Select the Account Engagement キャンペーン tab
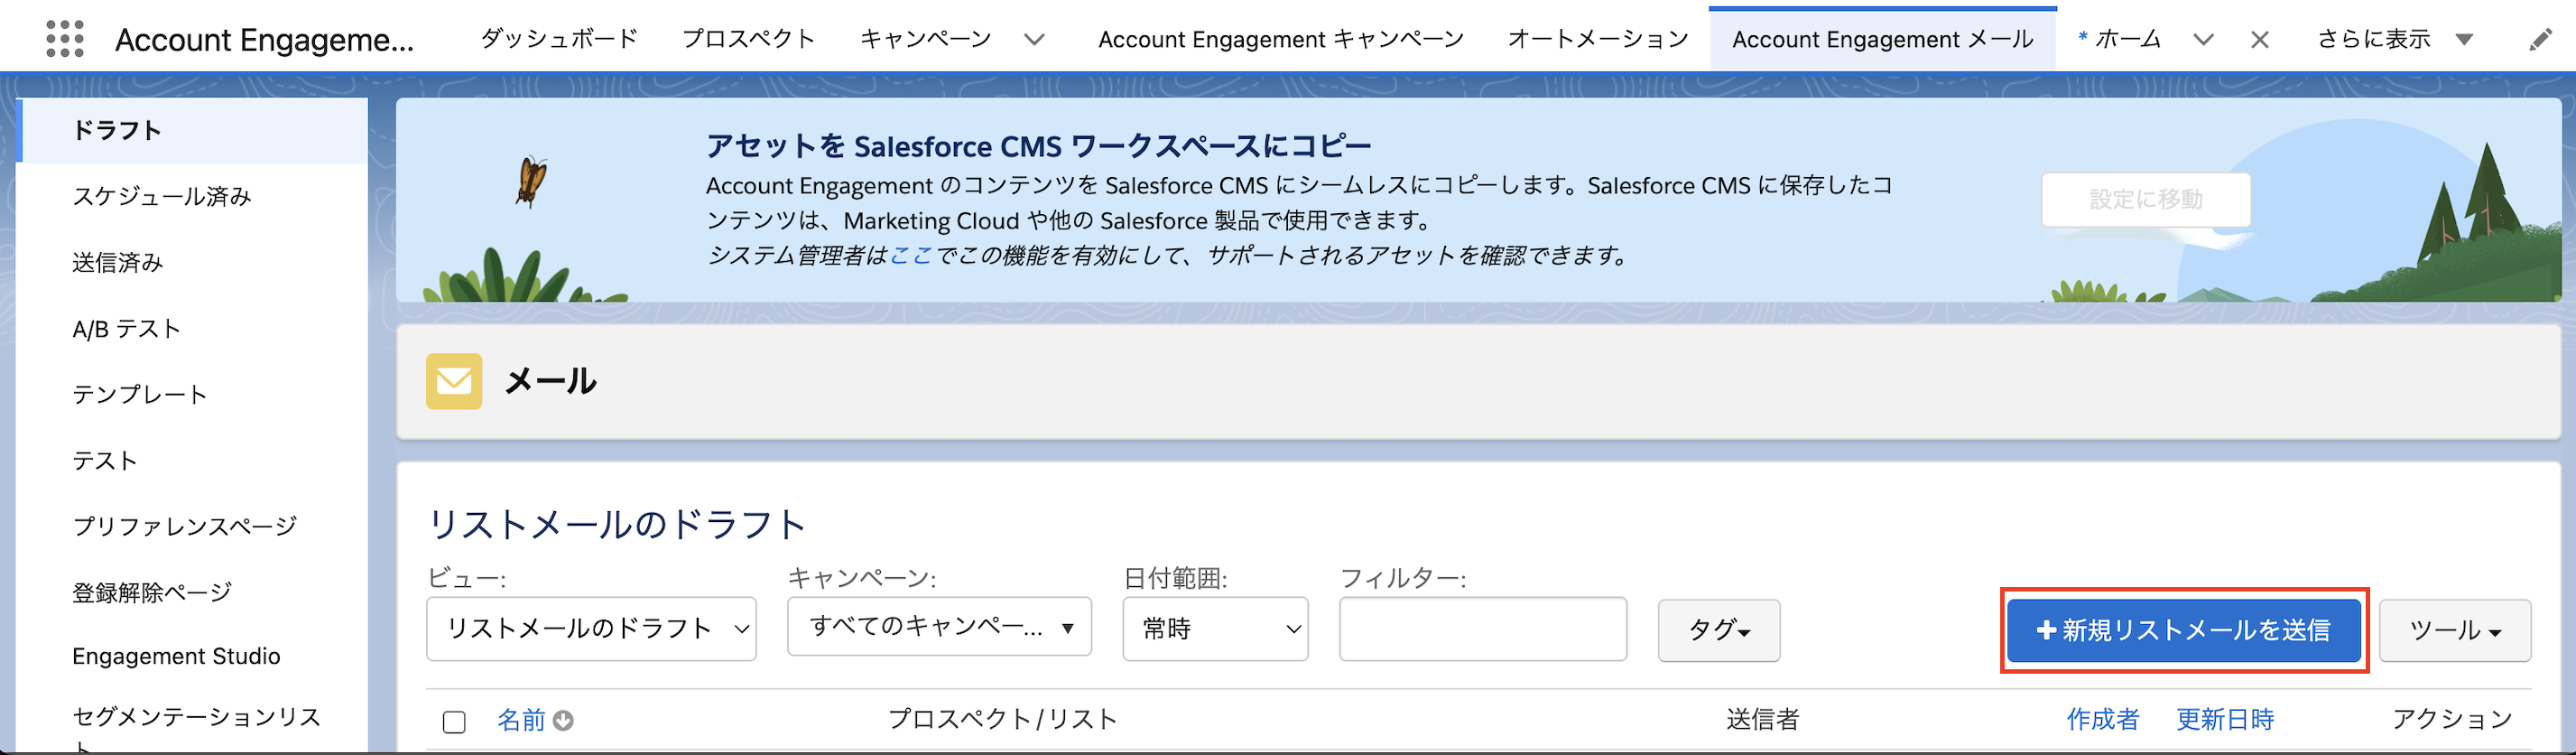 [1281, 39]
